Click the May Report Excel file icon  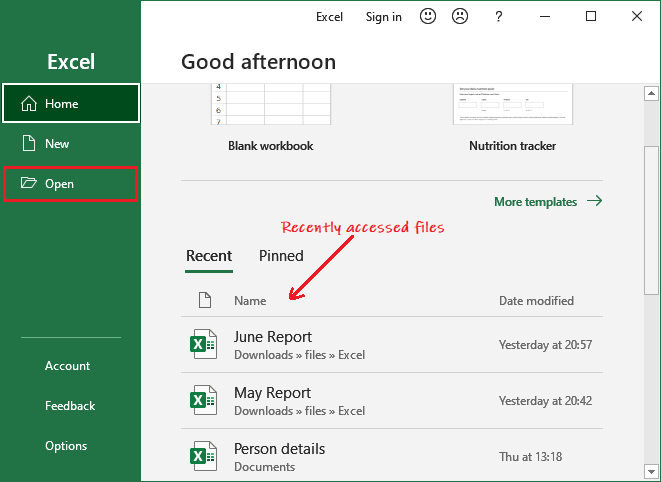pyautogui.click(x=204, y=400)
